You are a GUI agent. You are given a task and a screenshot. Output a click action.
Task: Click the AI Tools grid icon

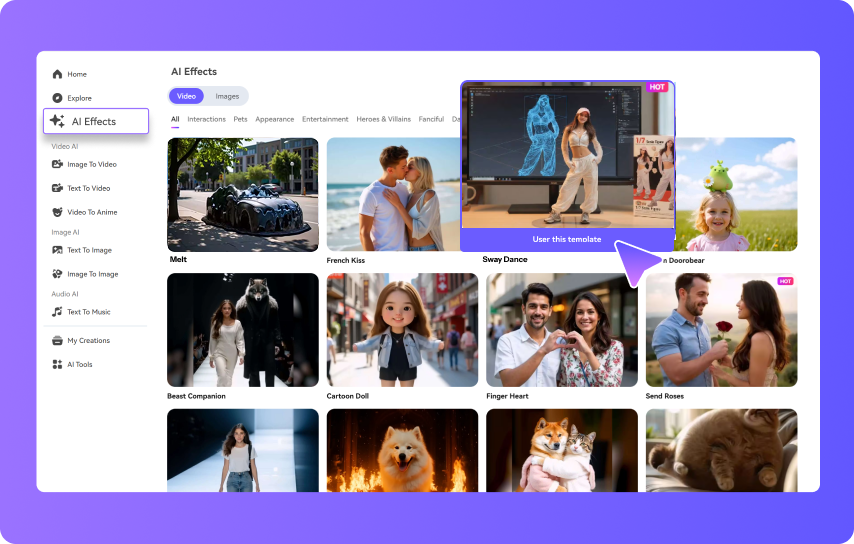pyautogui.click(x=57, y=364)
